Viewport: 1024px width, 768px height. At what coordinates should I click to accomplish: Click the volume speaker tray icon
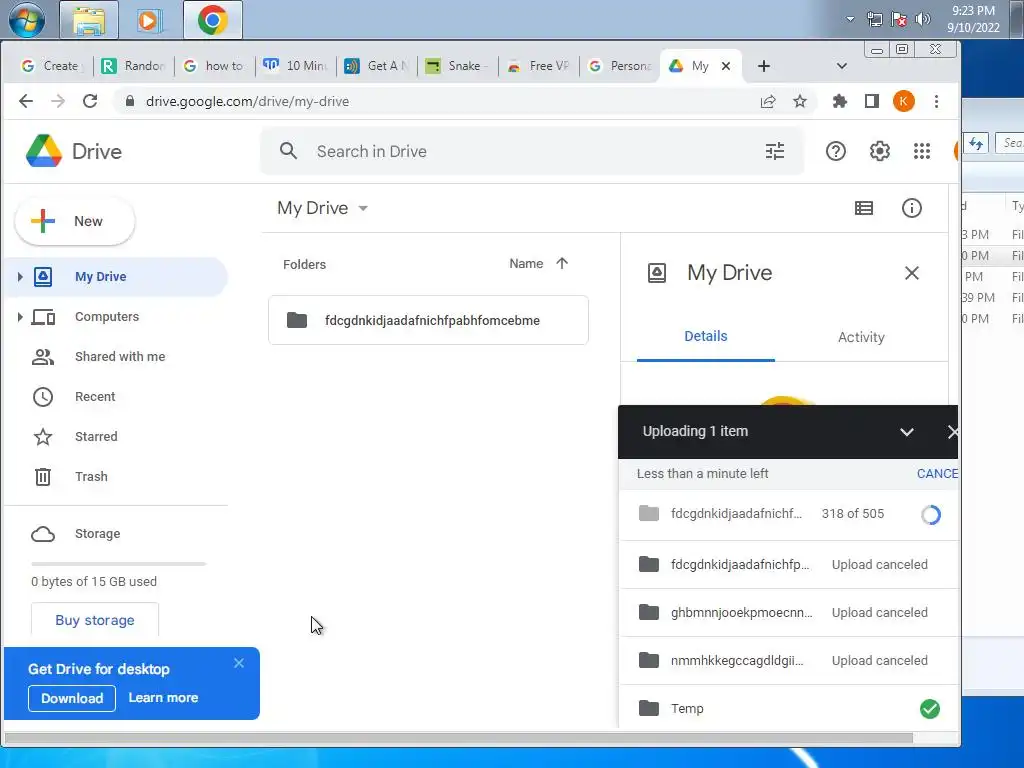(922, 19)
